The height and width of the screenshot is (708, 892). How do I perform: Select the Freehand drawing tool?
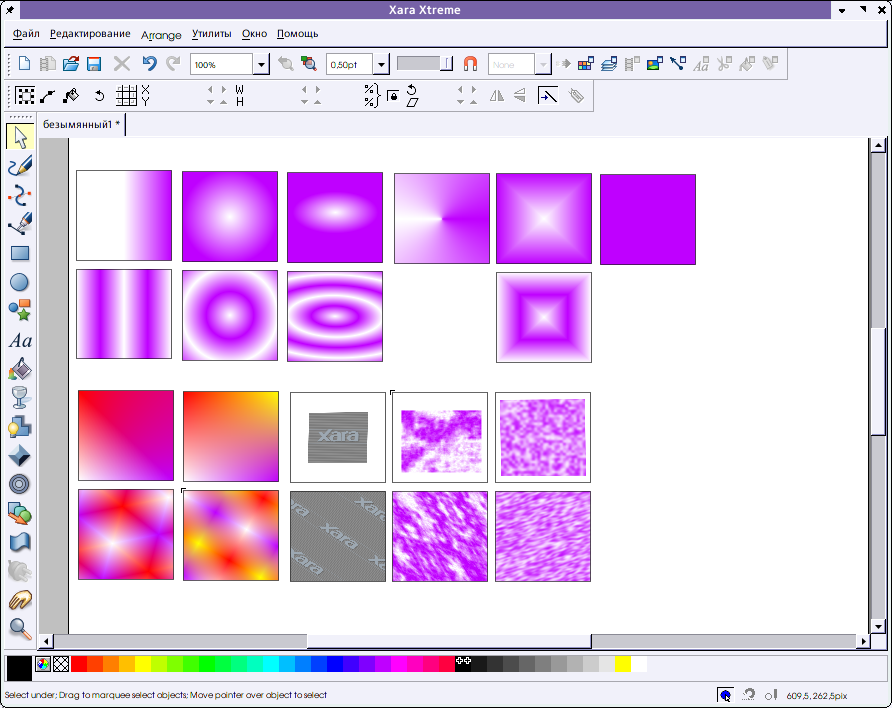(x=20, y=165)
